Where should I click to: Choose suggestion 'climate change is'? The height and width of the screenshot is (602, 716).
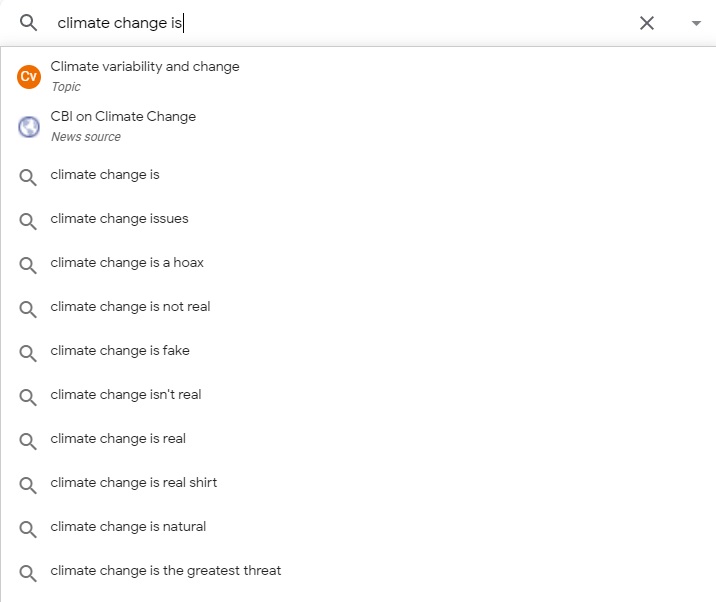click(358, 175)
